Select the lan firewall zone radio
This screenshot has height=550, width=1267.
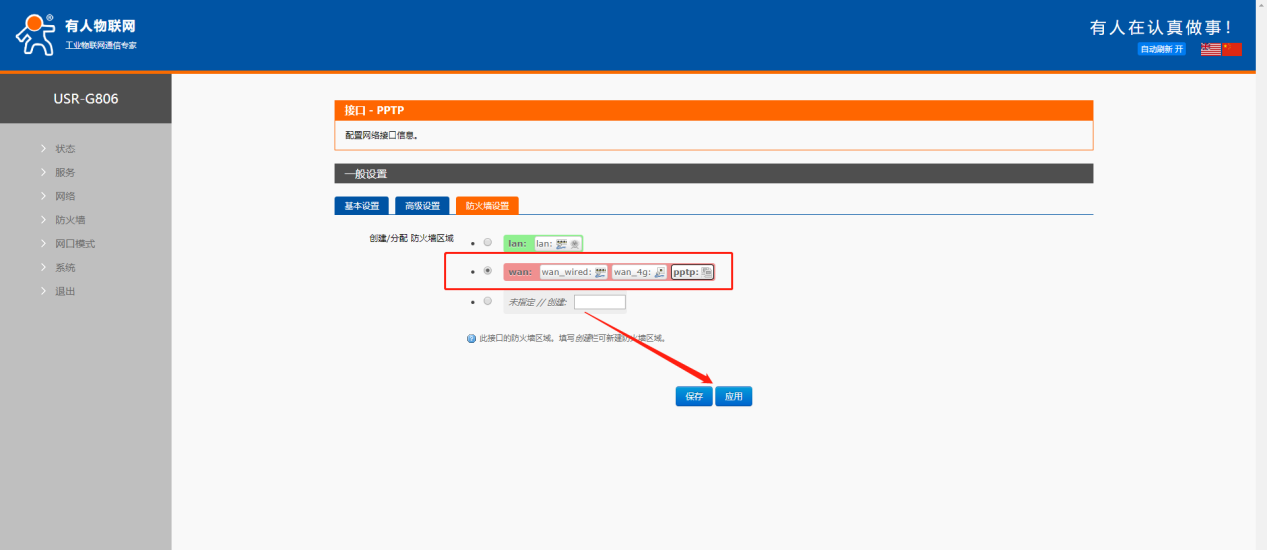[487, 243]
